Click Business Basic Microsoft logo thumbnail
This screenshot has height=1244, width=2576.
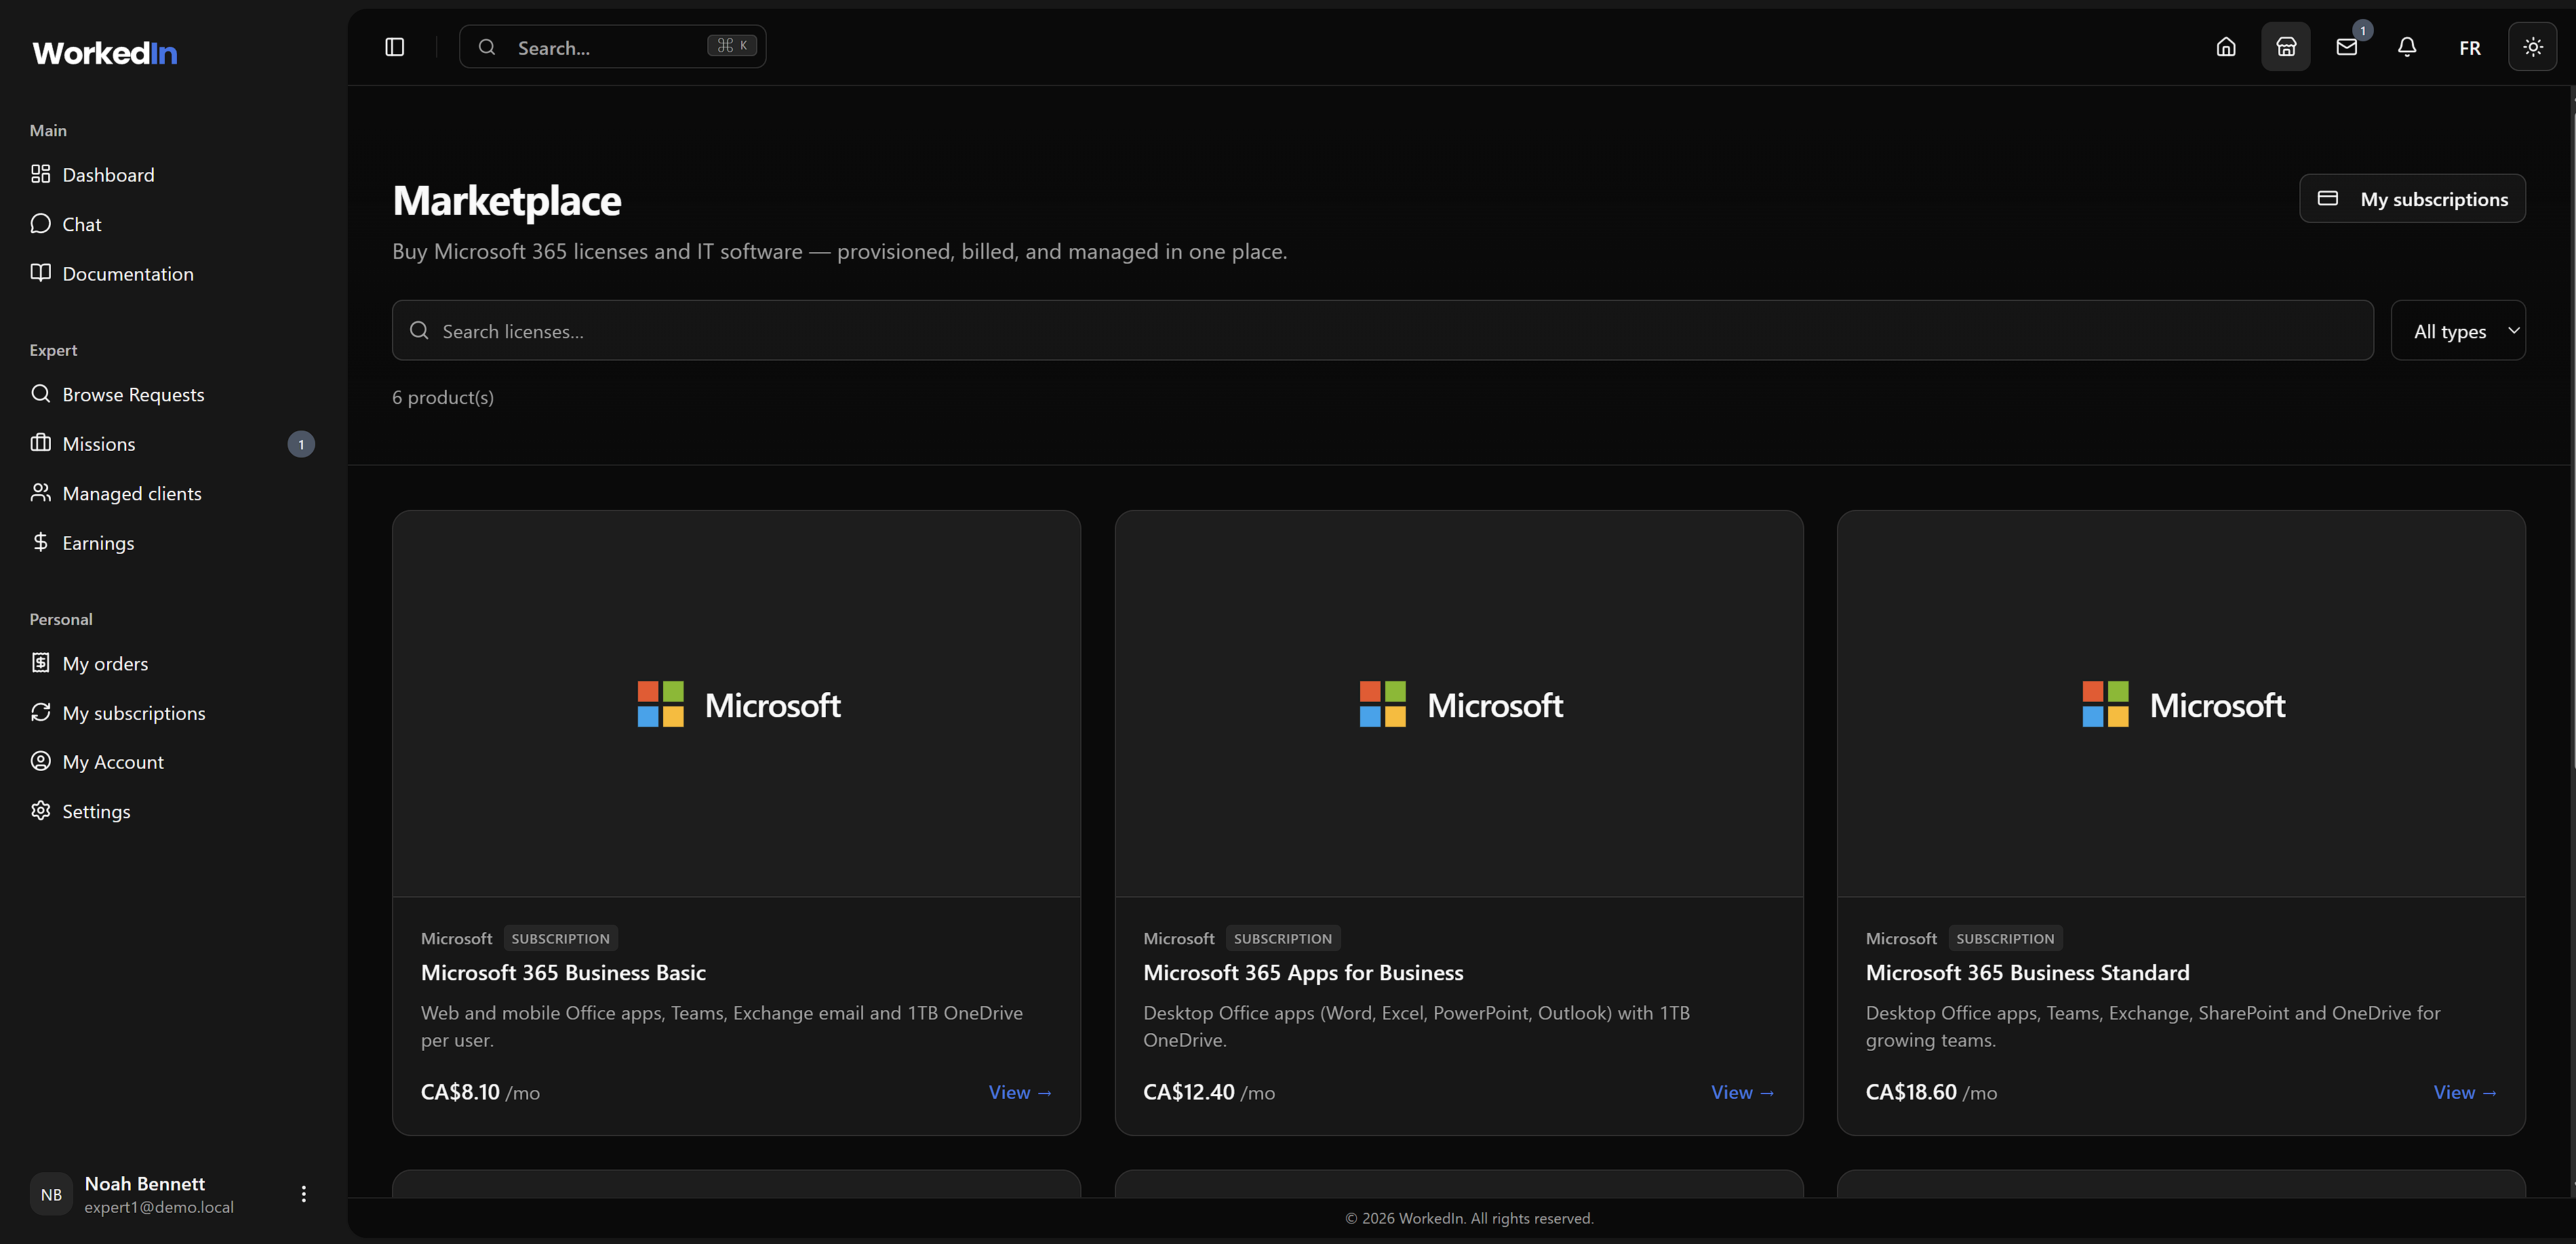point(737,704)
